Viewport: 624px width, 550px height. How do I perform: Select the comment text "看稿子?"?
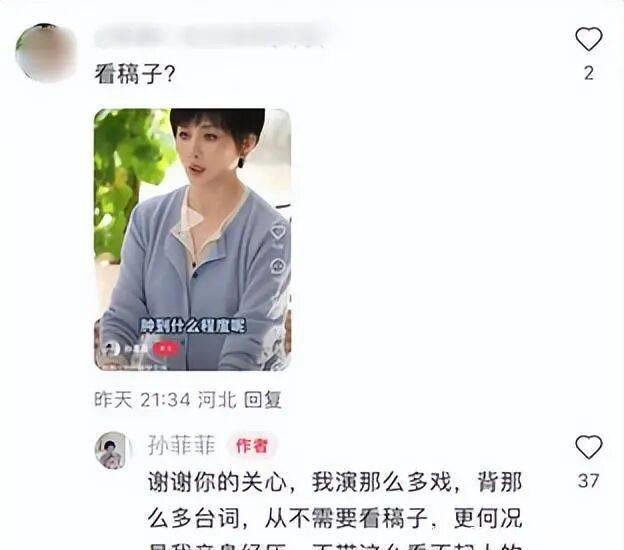pos(135,74)
